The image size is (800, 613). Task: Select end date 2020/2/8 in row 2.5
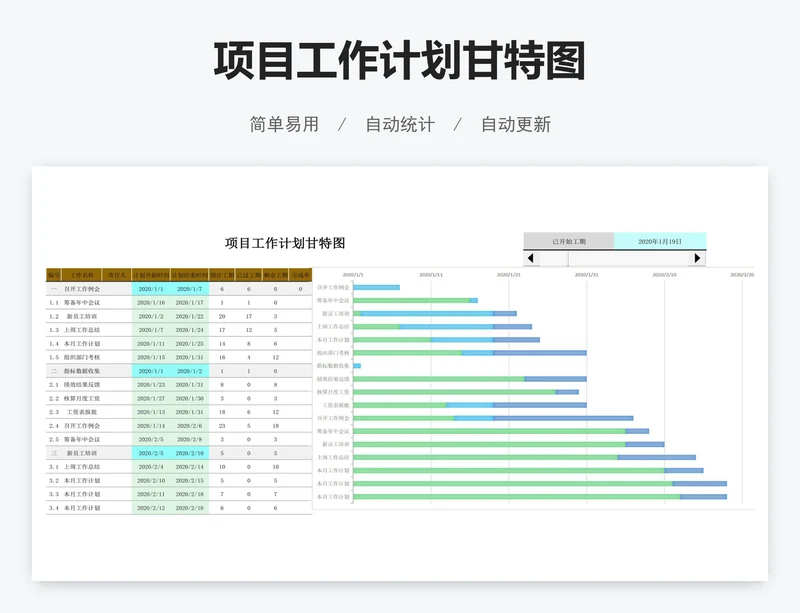pyautogui.click(x=189, y=439)
